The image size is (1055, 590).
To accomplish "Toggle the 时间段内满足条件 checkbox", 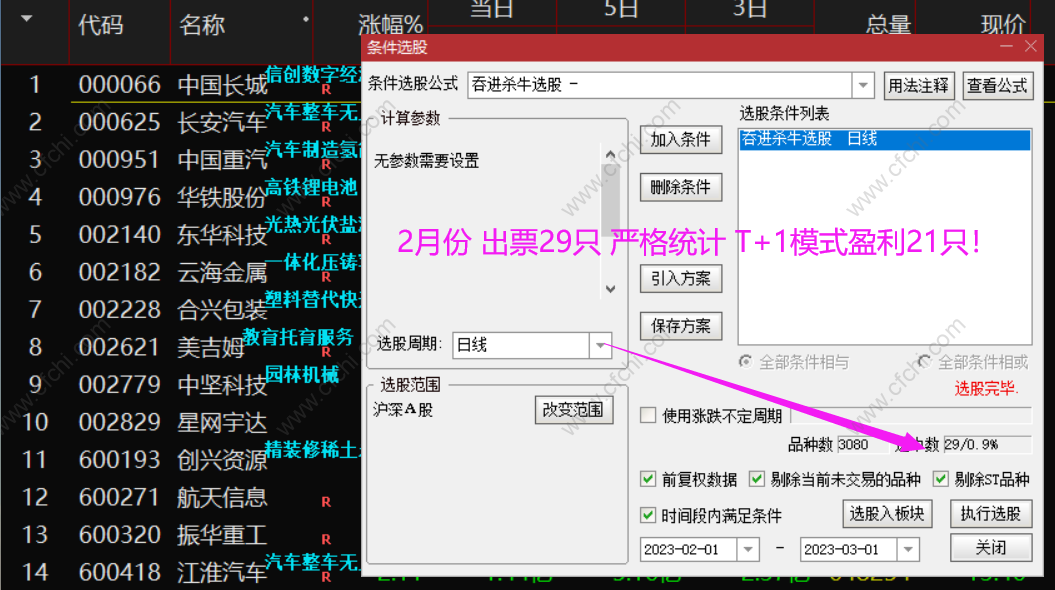I will coord(648,515).
